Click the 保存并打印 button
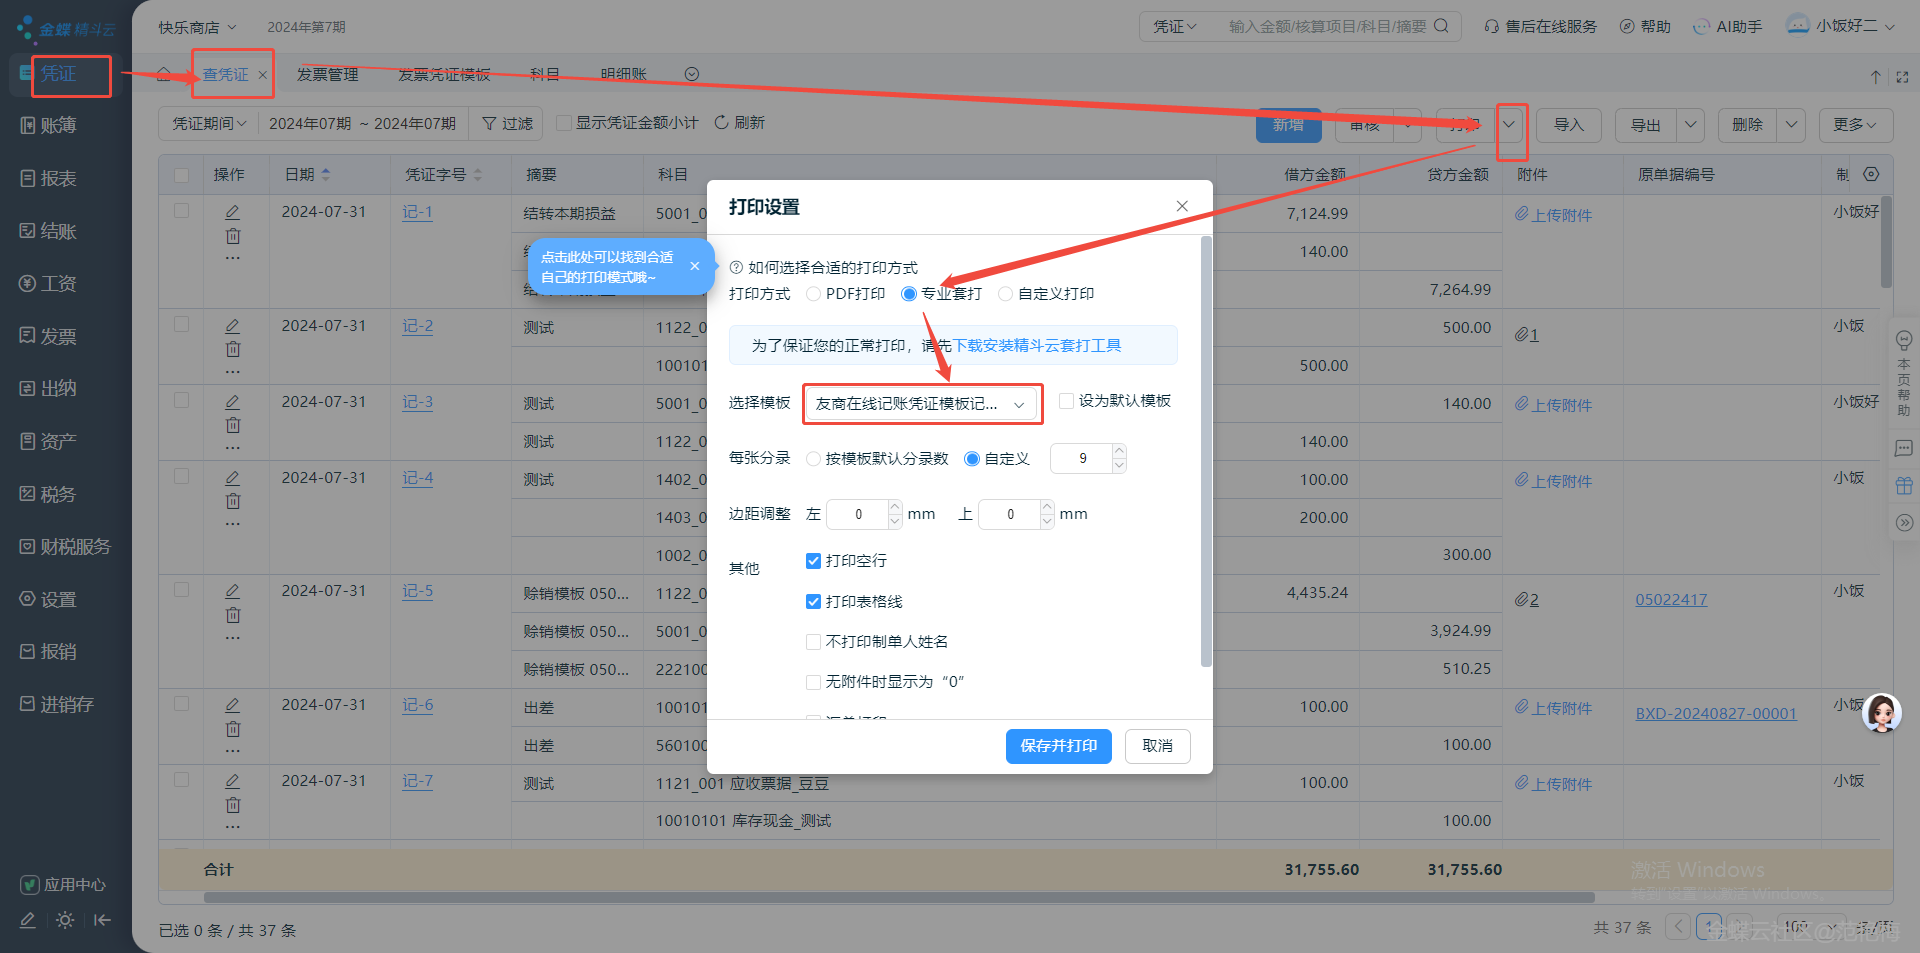 (x=1058, y=746)
